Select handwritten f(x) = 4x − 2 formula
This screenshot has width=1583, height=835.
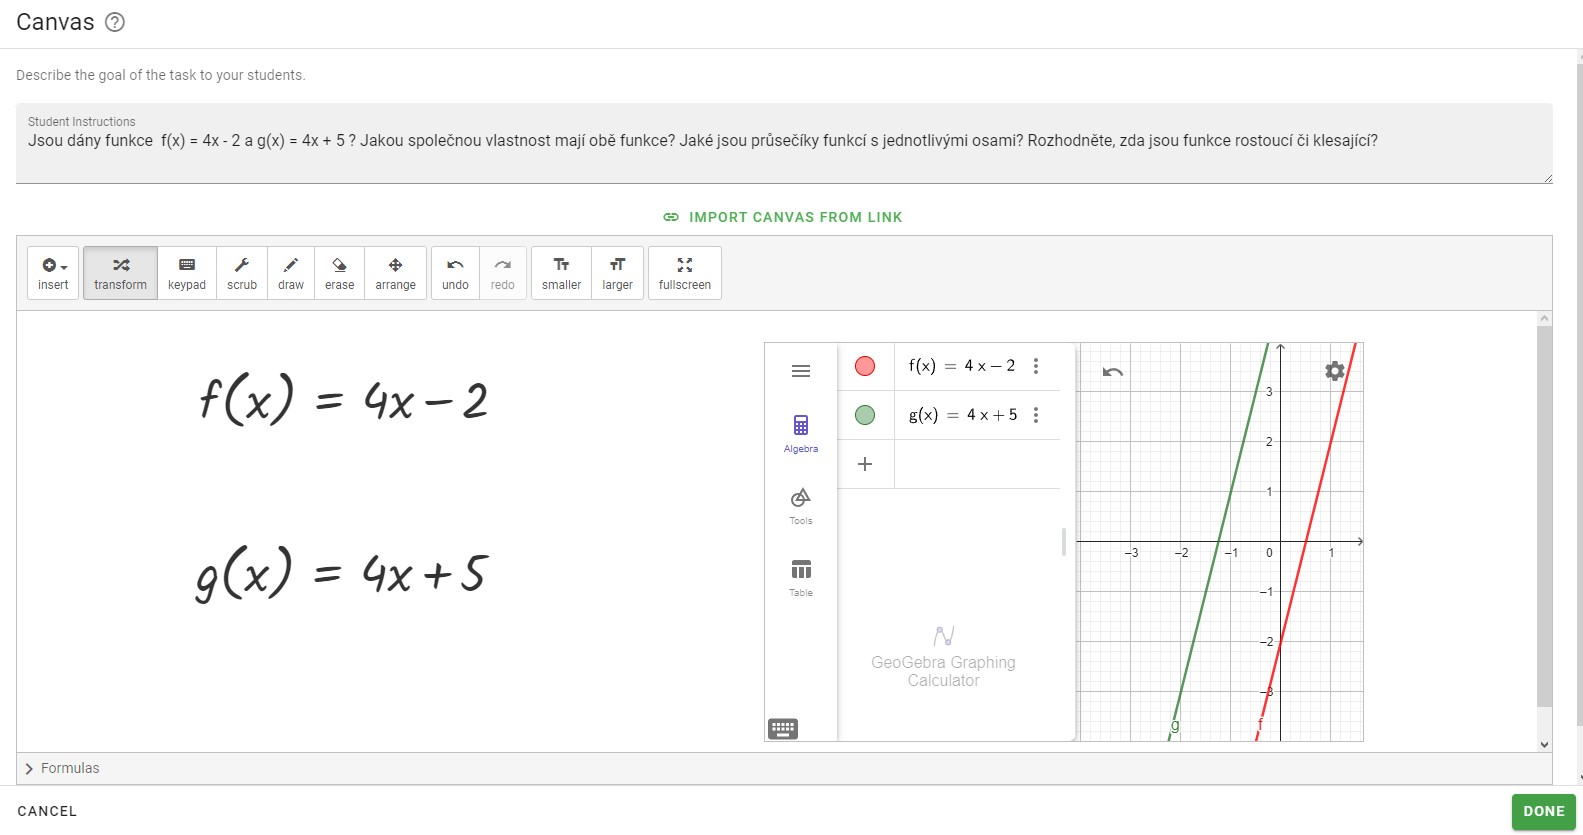(x=343, y=399)
